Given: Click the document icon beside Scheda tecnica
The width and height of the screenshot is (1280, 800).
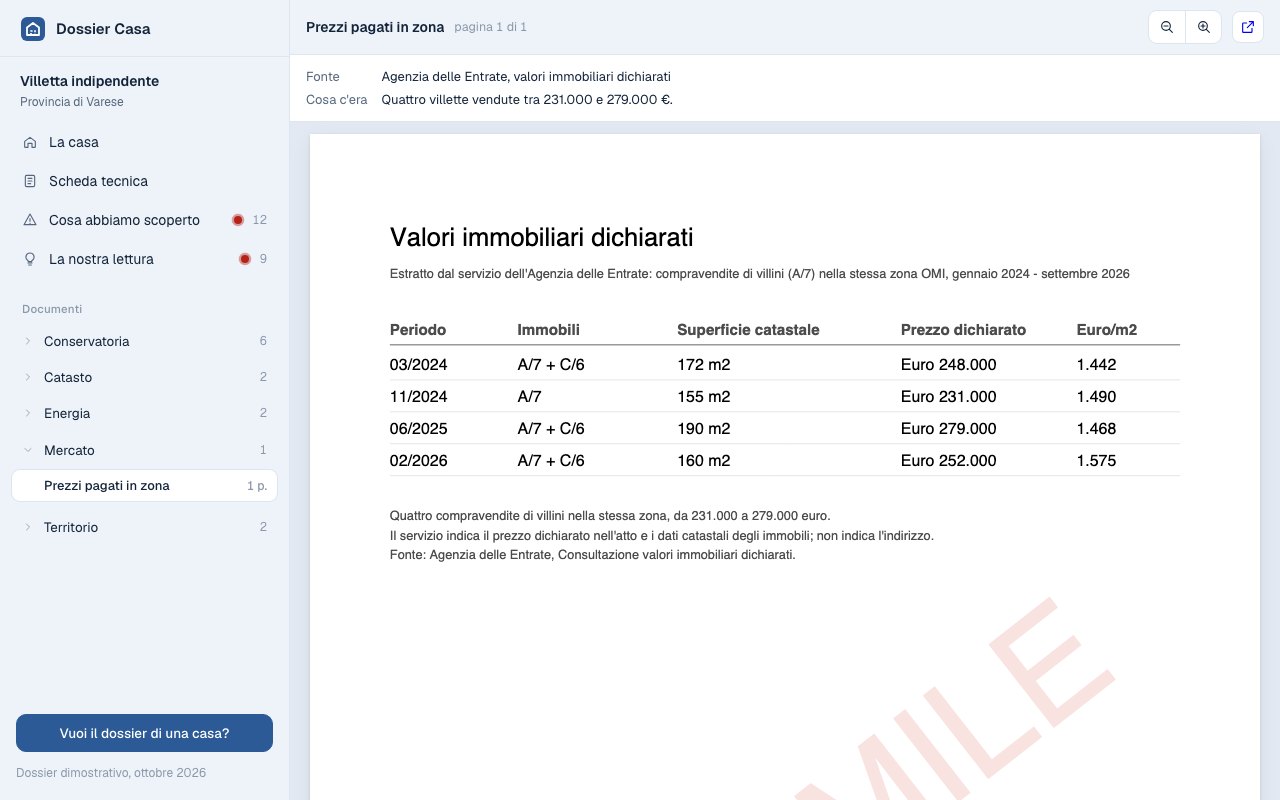Looking at the screenshot, I should [30, 181].
